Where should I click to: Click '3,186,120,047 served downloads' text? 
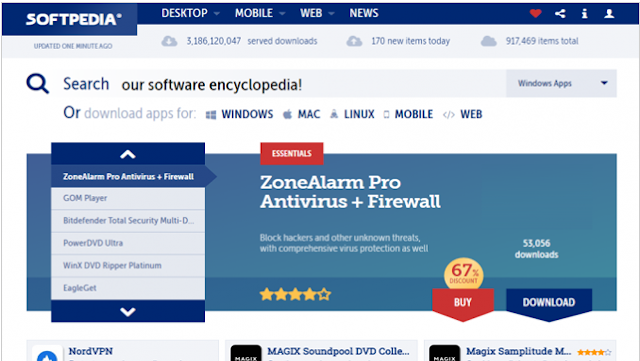click(252, 41)
